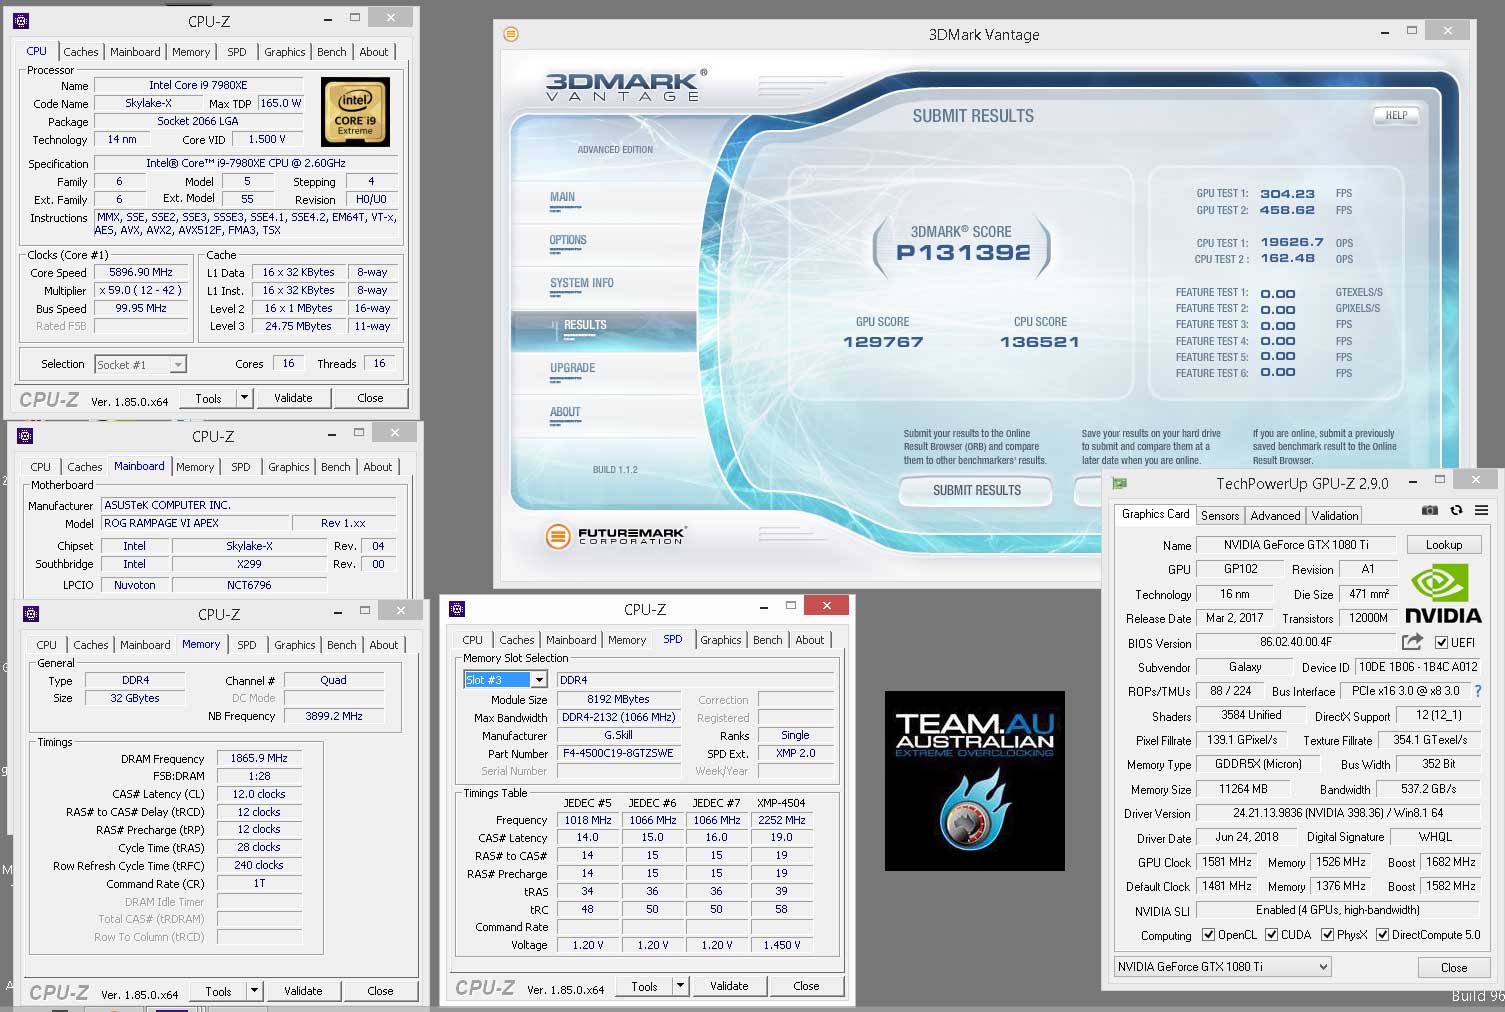1505x1012 pixels.
Task: Click Validate in the top CPU-Z window
Action: tap(293, 398)
